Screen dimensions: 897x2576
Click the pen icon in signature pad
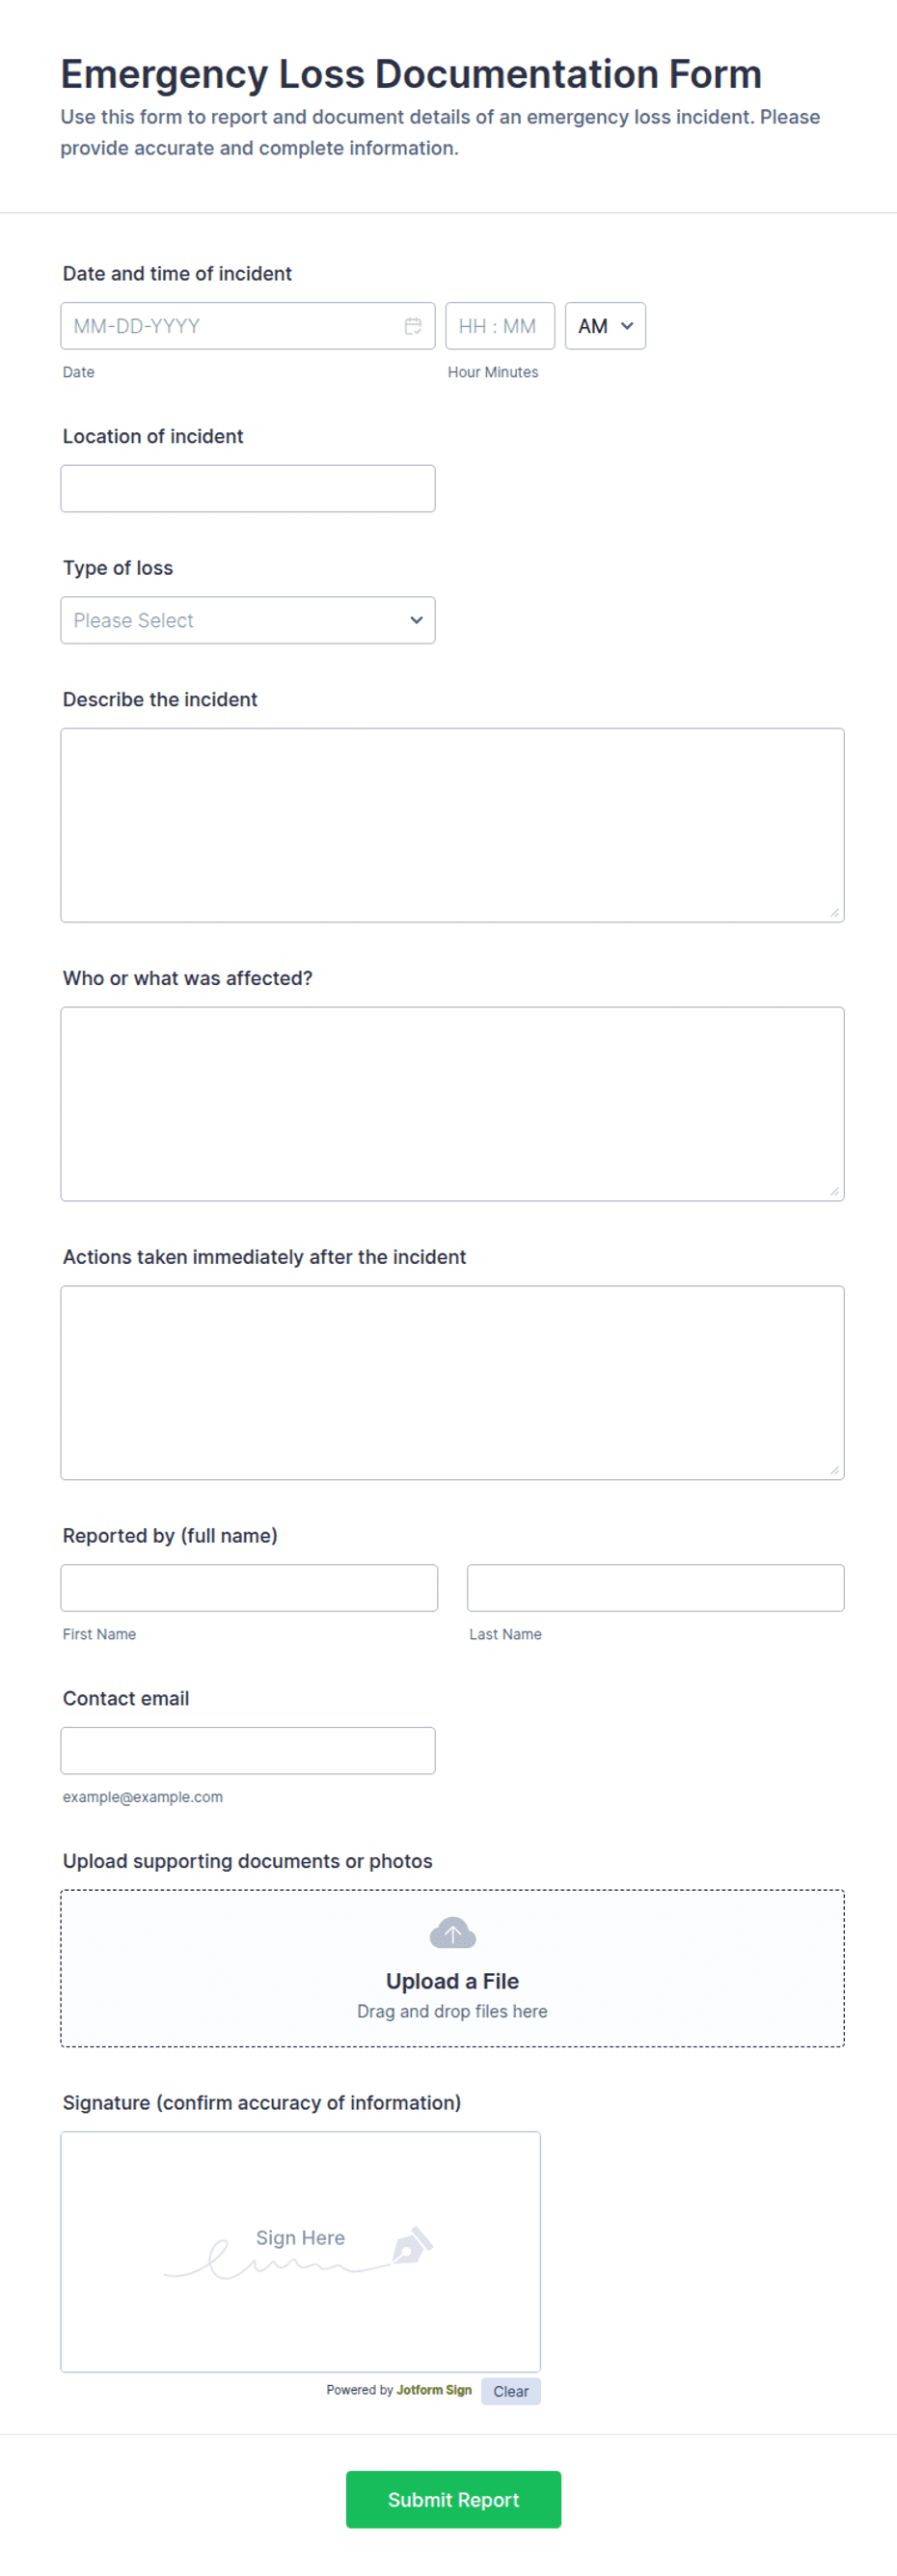tap(412, 2244)
